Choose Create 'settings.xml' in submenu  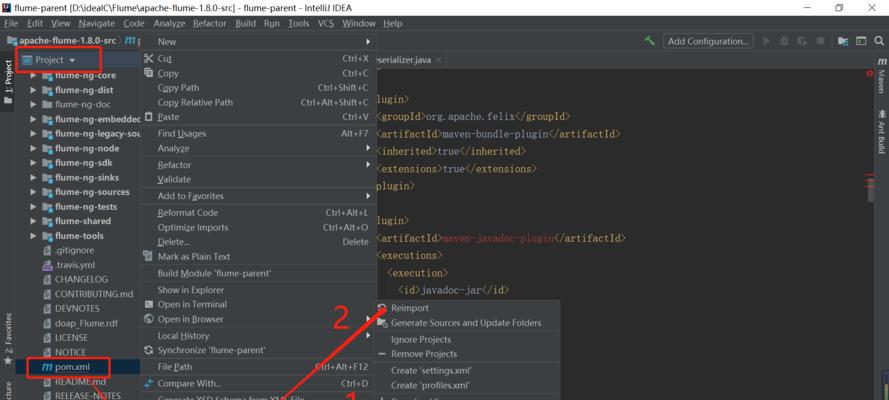(467, 371)
